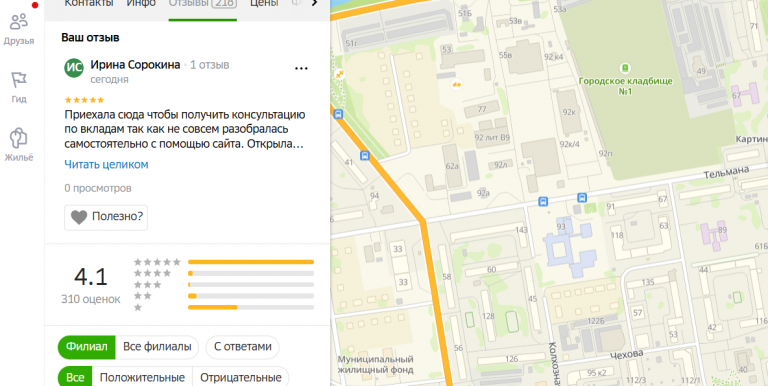The width and height of the screenshot is (768, 386).
Task: Click the heart icon in Полезно button
Action: (x=79, y=217)
